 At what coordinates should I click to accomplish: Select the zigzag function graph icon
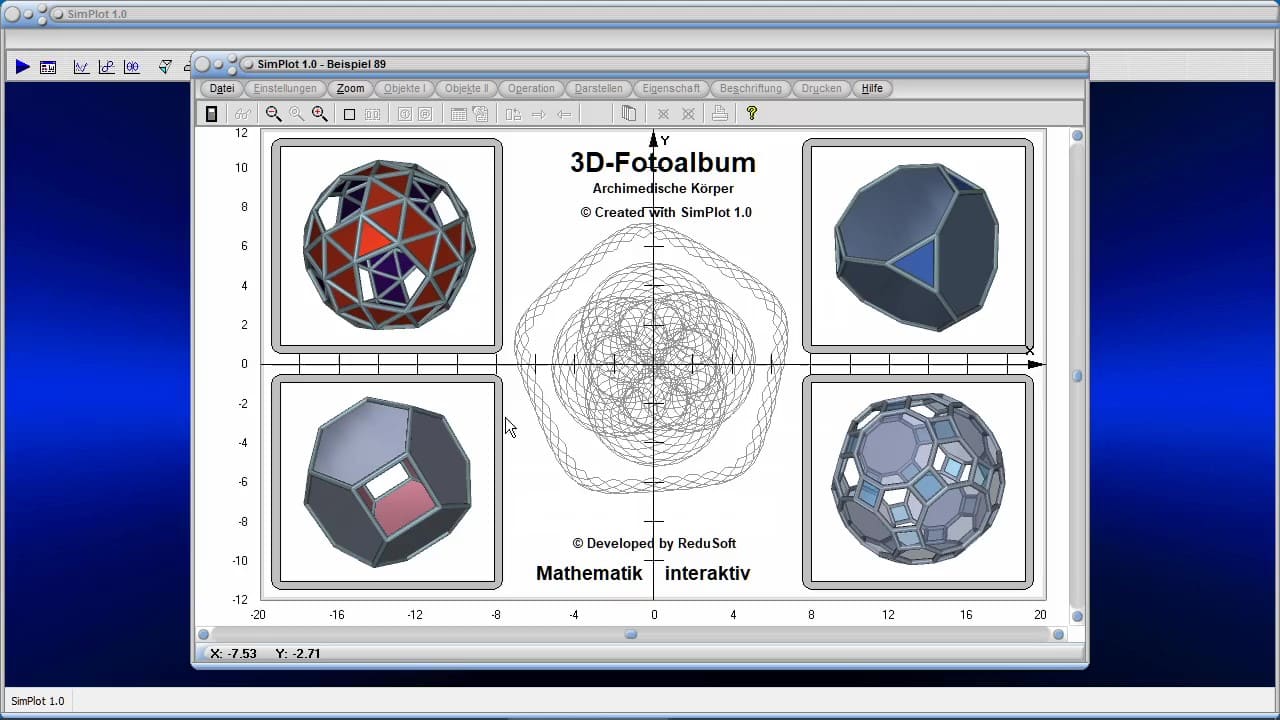[x=81, y=67]
